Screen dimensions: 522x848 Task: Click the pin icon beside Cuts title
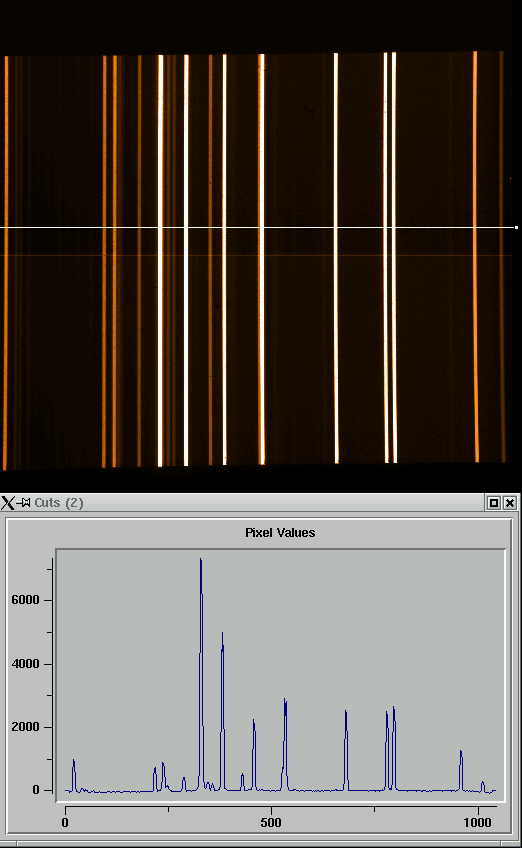23,503
